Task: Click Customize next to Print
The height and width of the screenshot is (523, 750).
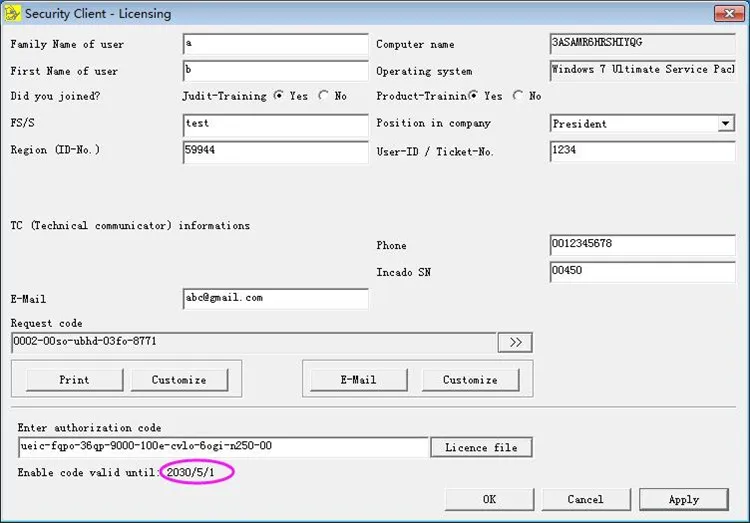Action: (179, 380)
